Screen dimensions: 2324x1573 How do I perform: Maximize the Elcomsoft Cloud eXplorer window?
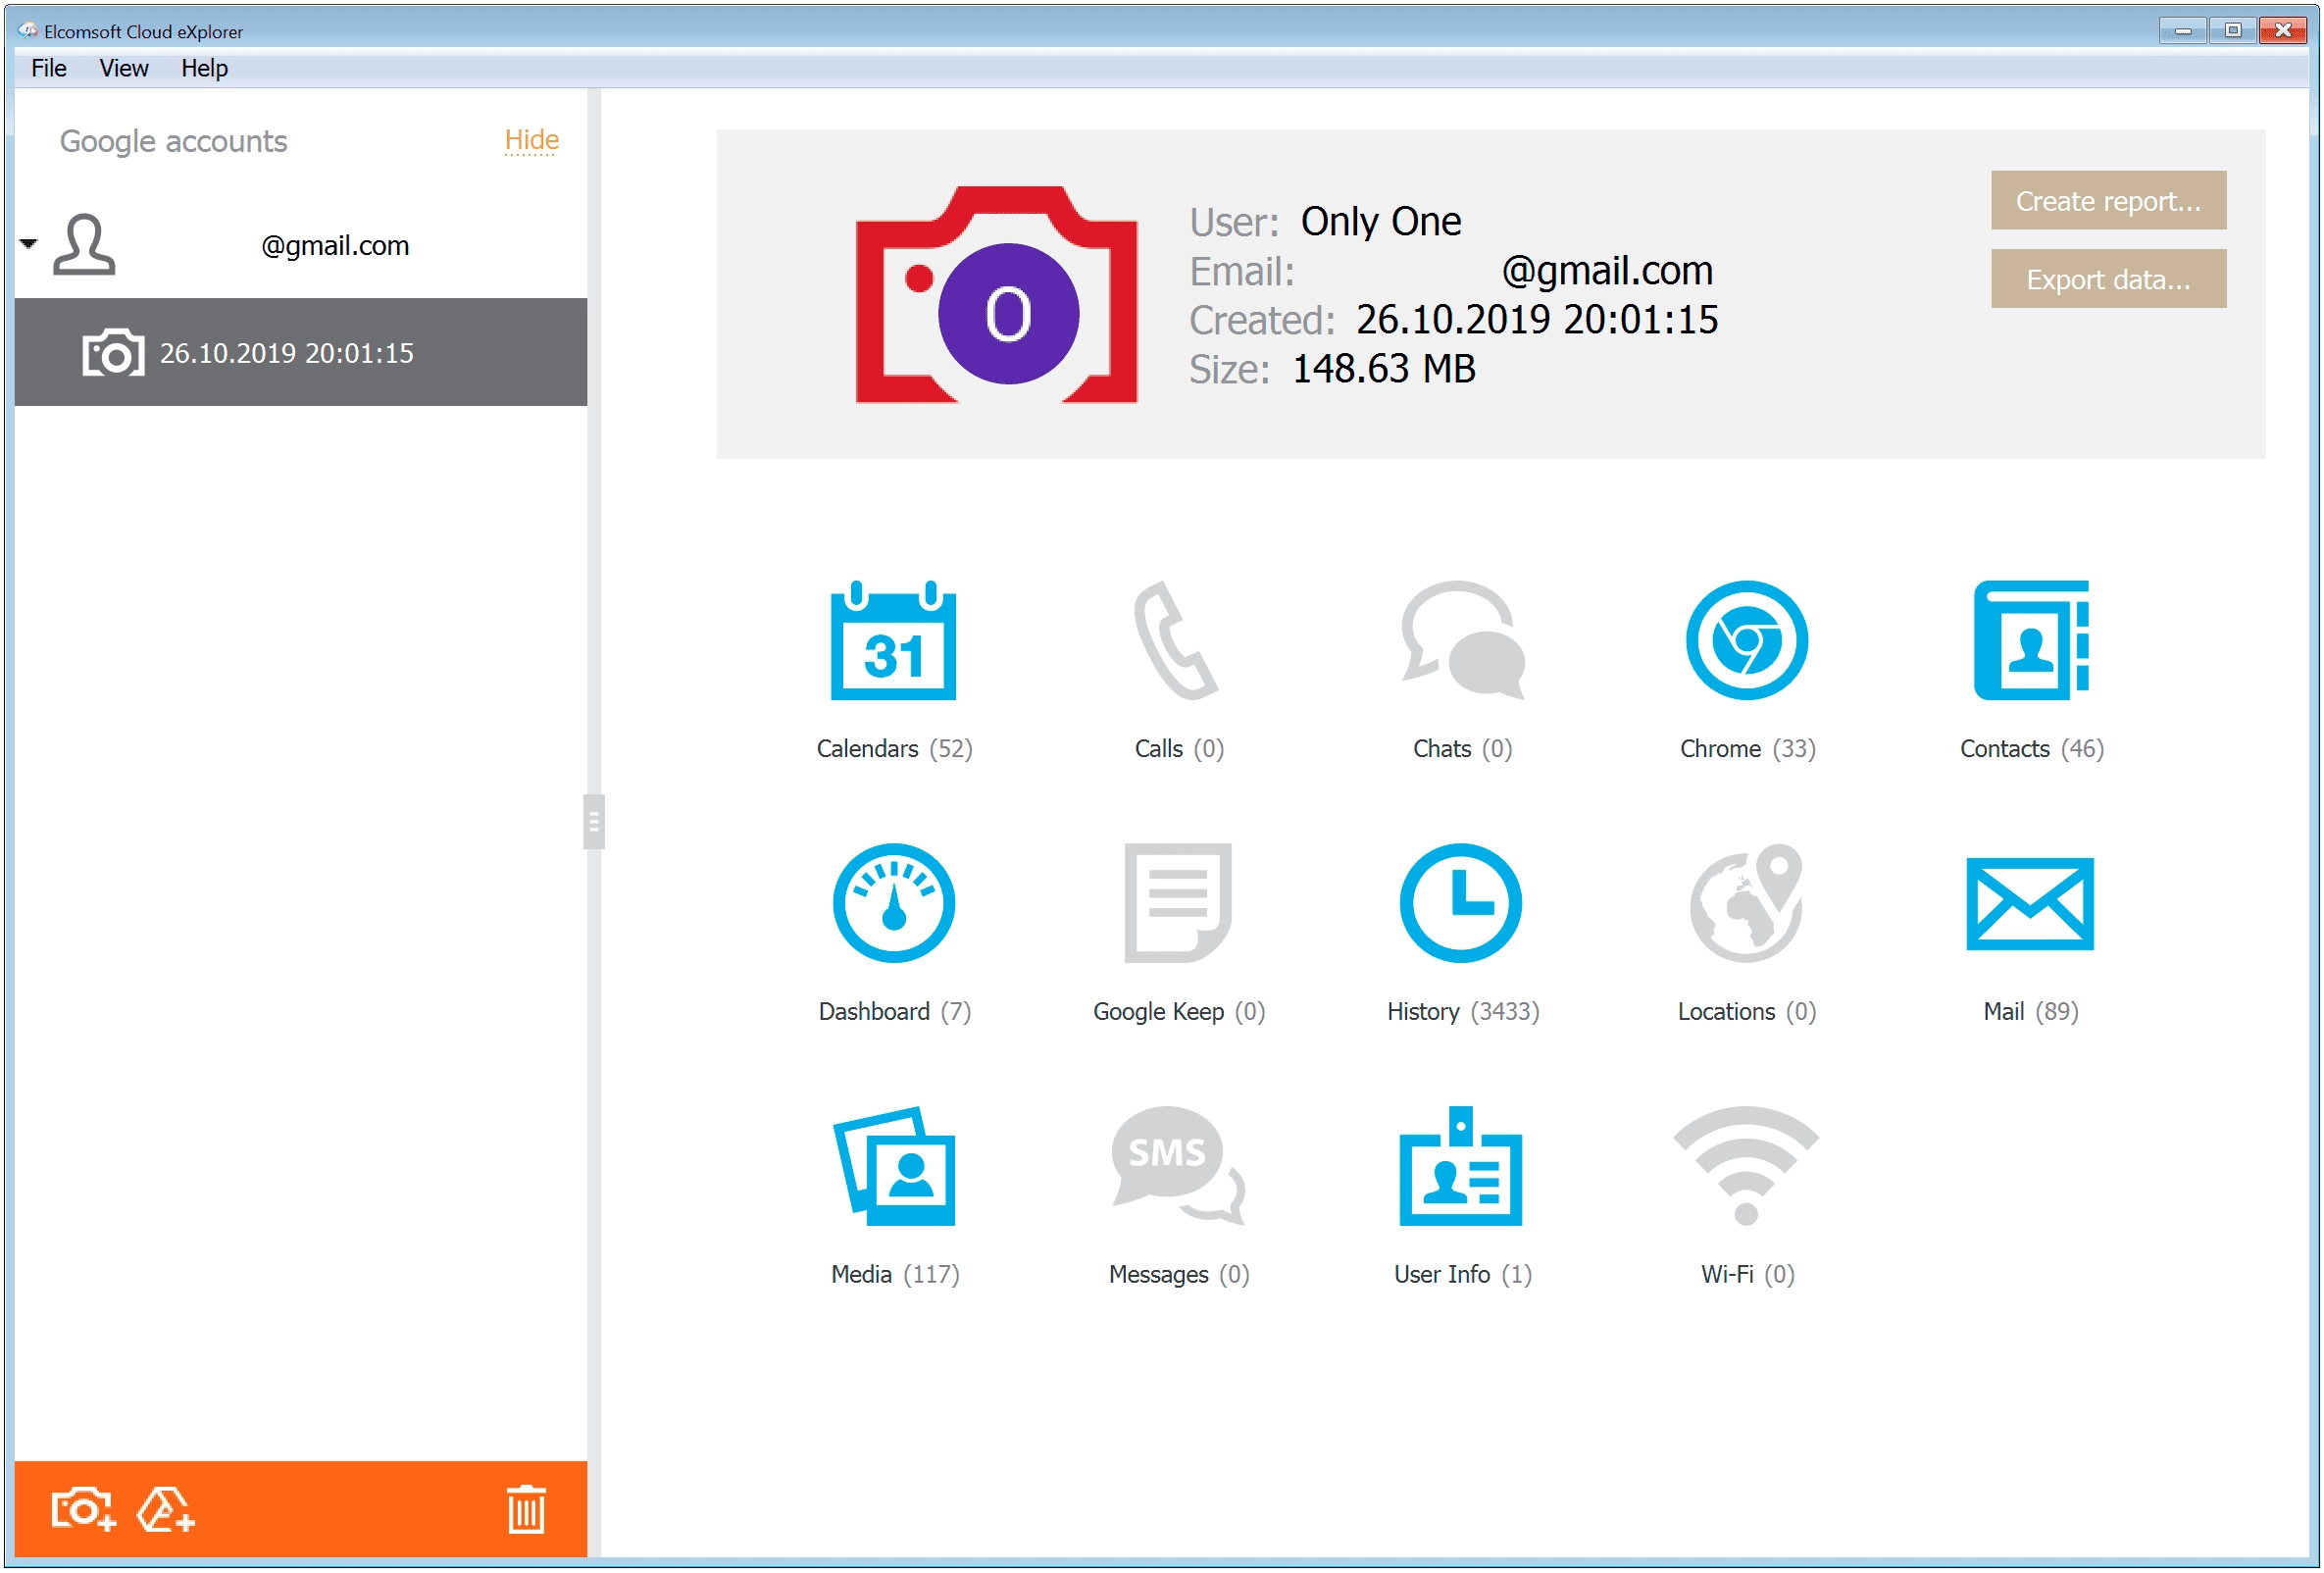click(2231, 30)
